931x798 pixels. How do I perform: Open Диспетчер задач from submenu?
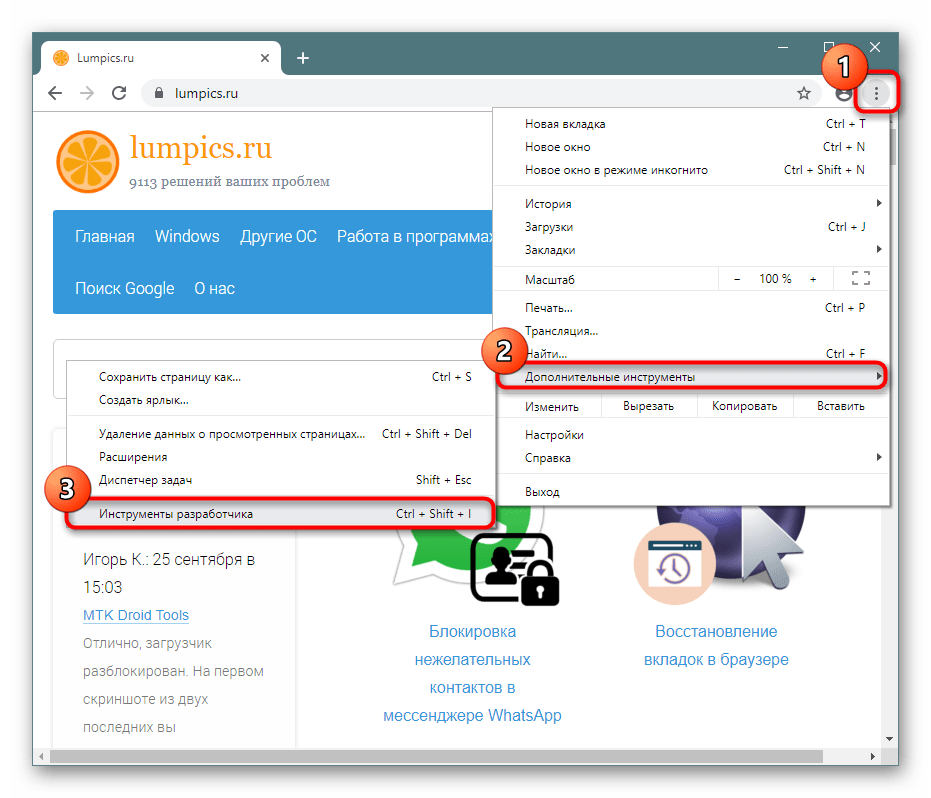[x=145, y=480]
